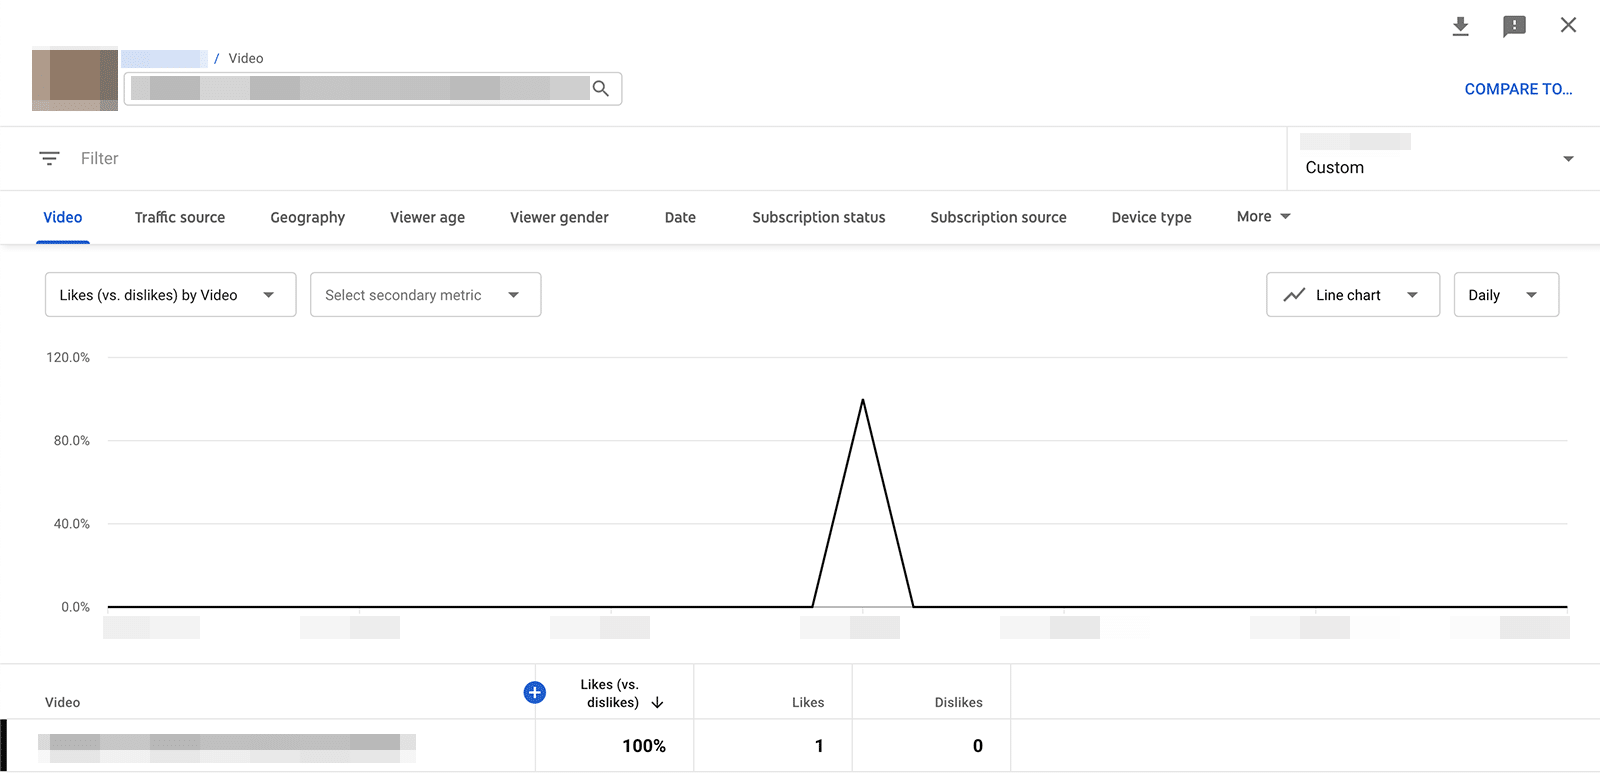Screen dimensions: 1600x779
Task: Open the Device type tab
Action: coord(1151,217)
